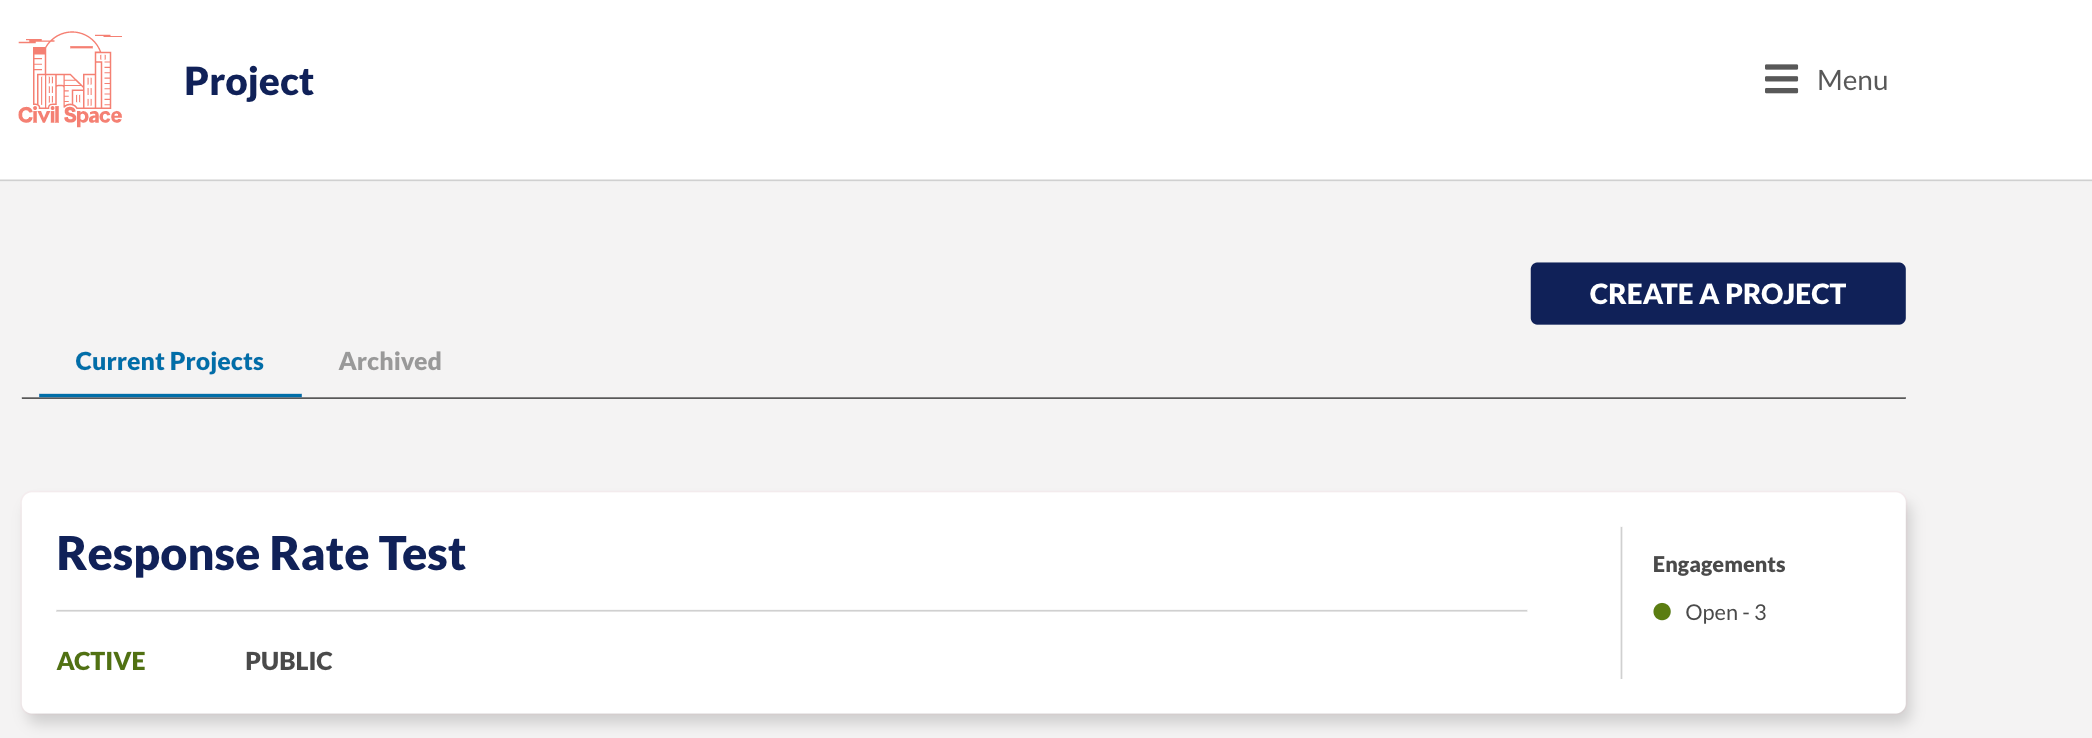Click the ACTIVE status label
2092x738 pixels.
click(101, 661)
